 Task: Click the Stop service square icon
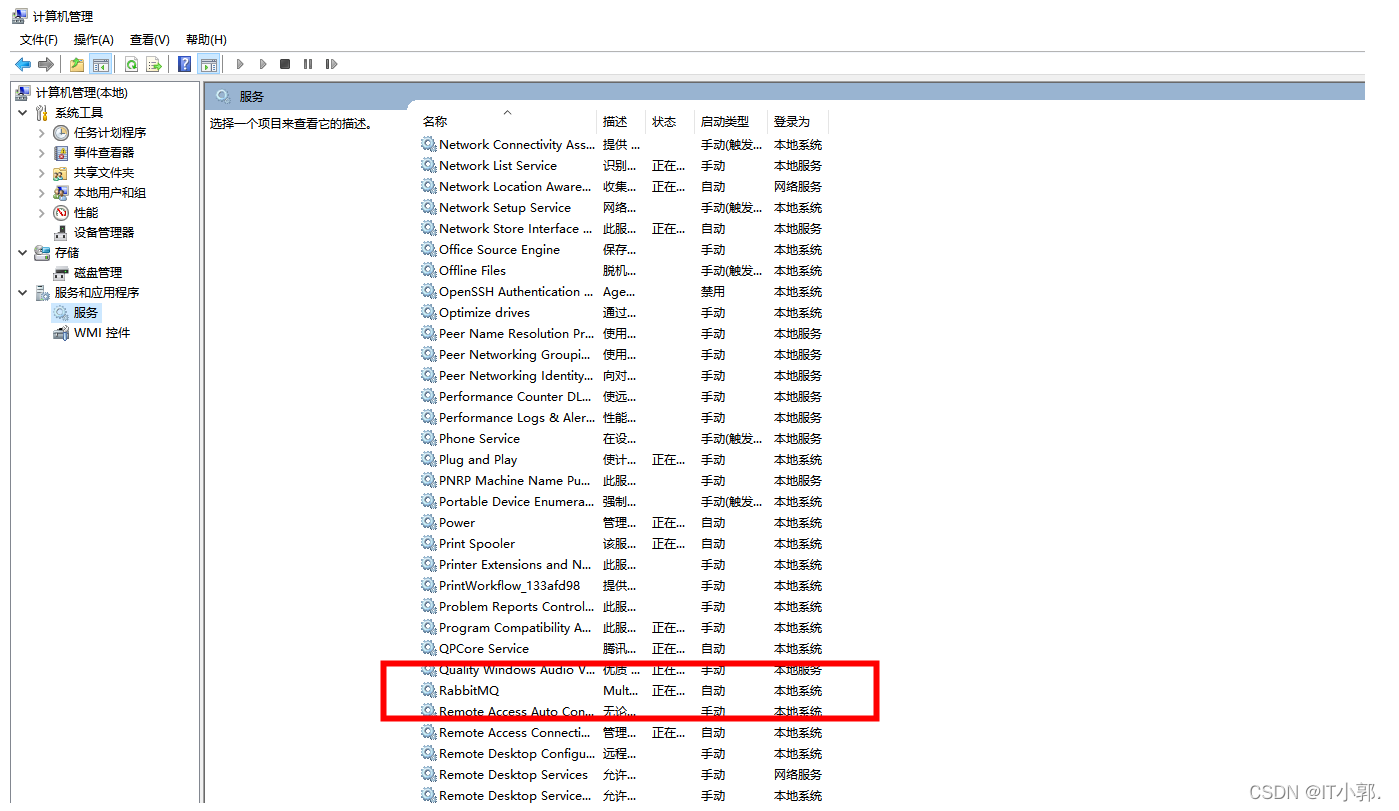point(285,64)
